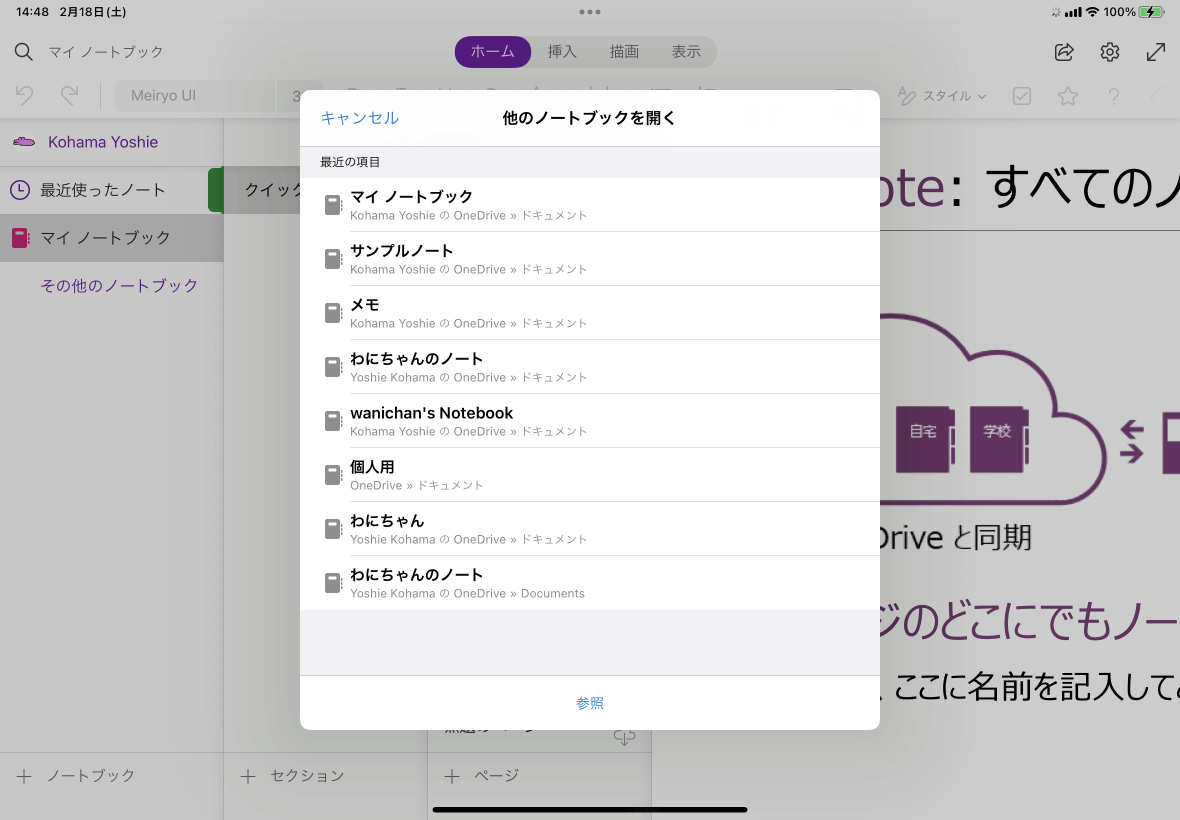The height and width of the screenshot is (820, 1180).
Task: Tap the pink notebook icon in sidebar
Action: [20, 238]
